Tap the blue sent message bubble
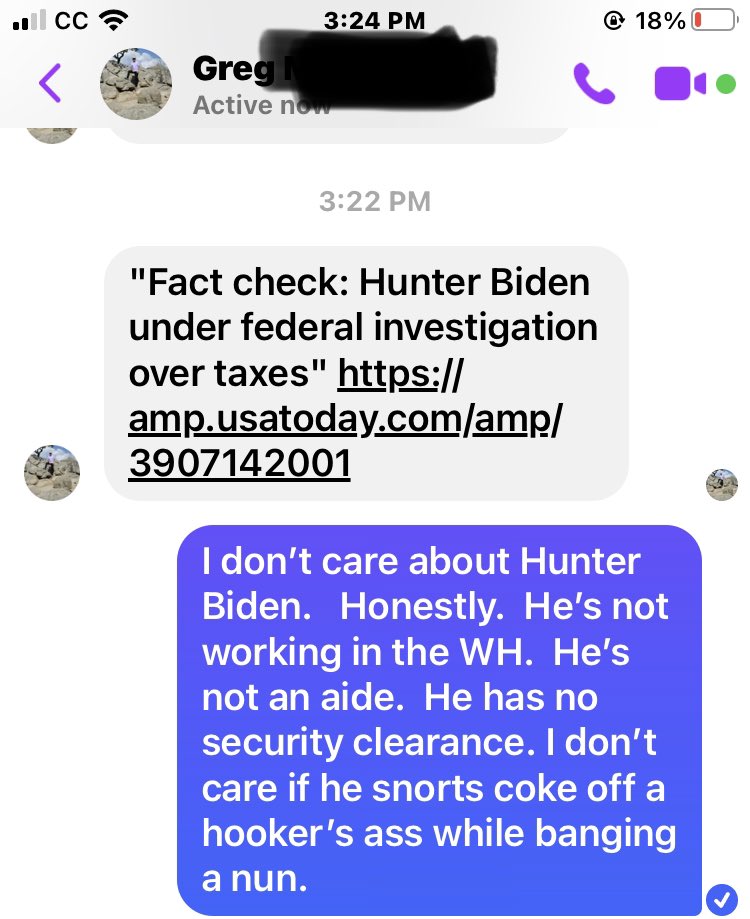Screen dimensions: 750x919 tap(439, 720)
